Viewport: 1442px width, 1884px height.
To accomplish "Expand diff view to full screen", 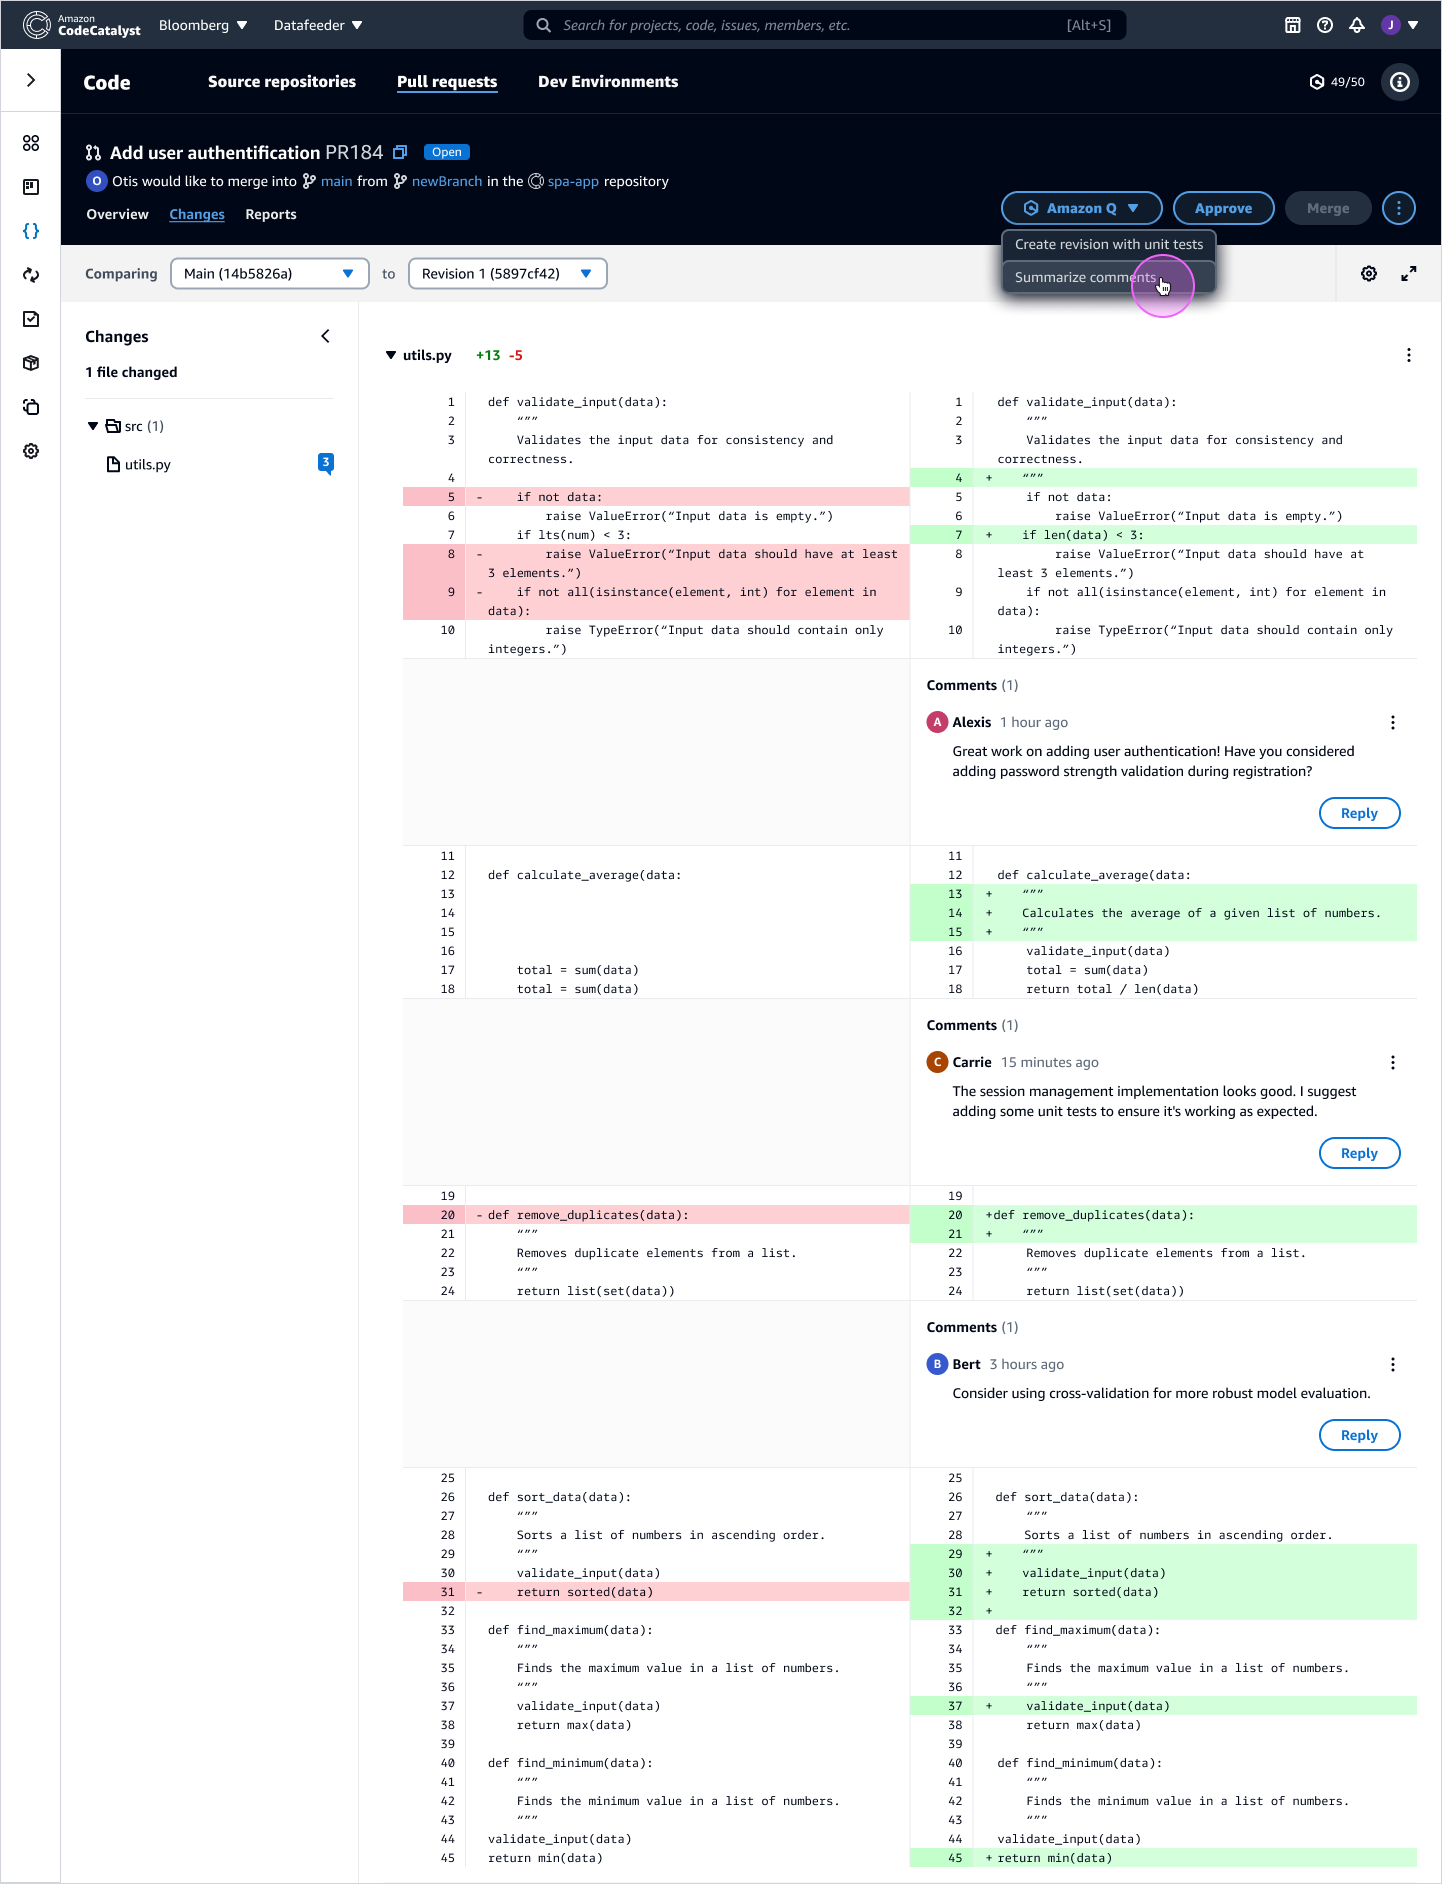I will coord(1409,274).
